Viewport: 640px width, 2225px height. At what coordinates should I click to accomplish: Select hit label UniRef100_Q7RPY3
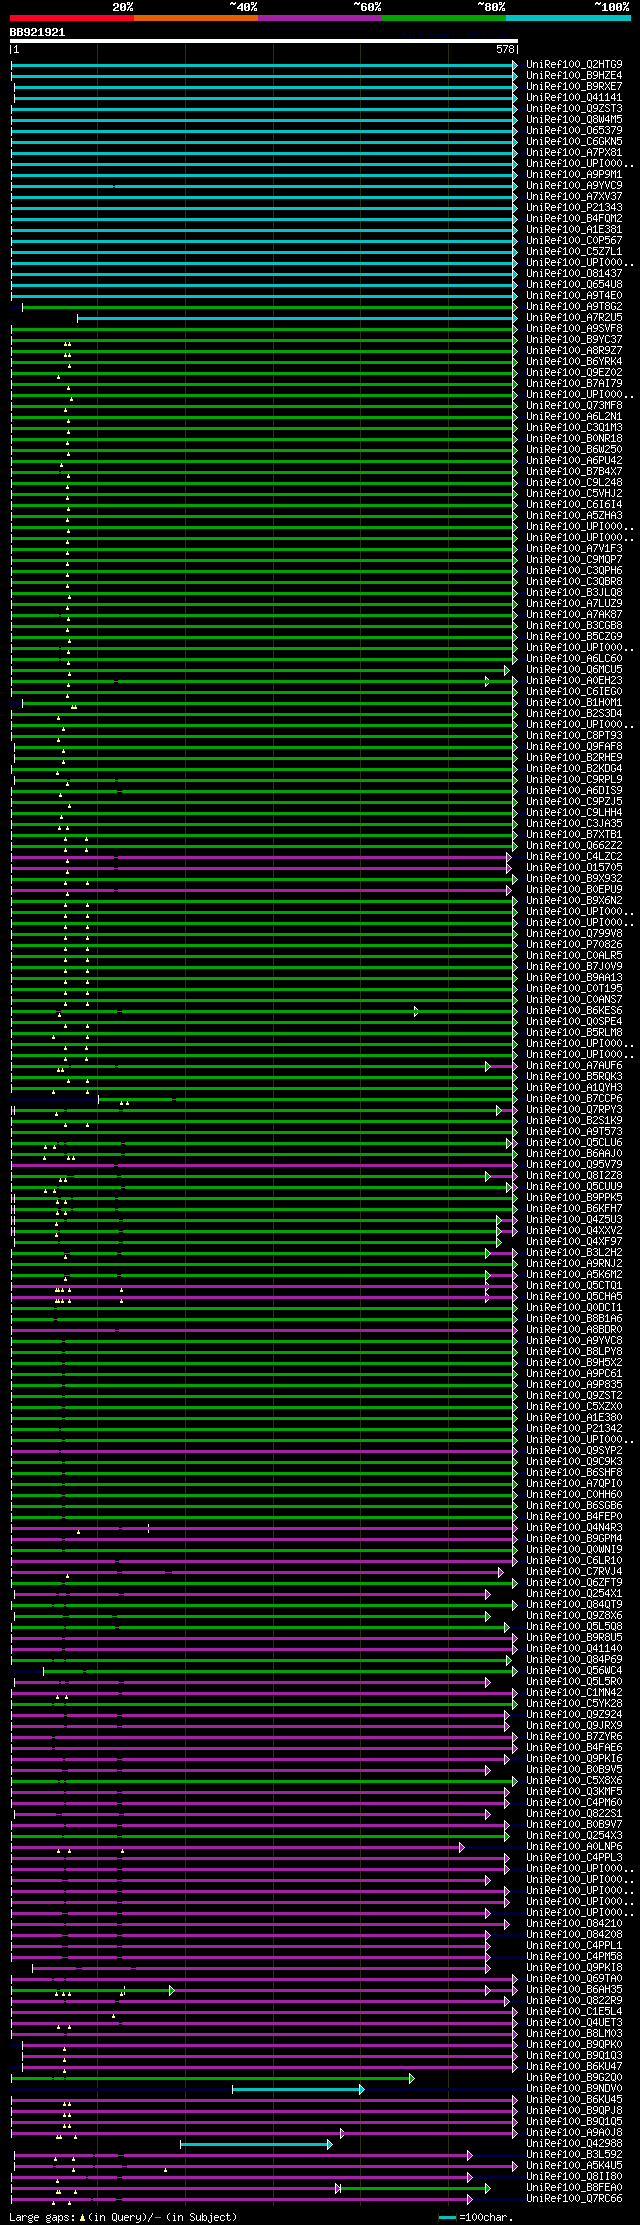click(x=574, y=1110)
